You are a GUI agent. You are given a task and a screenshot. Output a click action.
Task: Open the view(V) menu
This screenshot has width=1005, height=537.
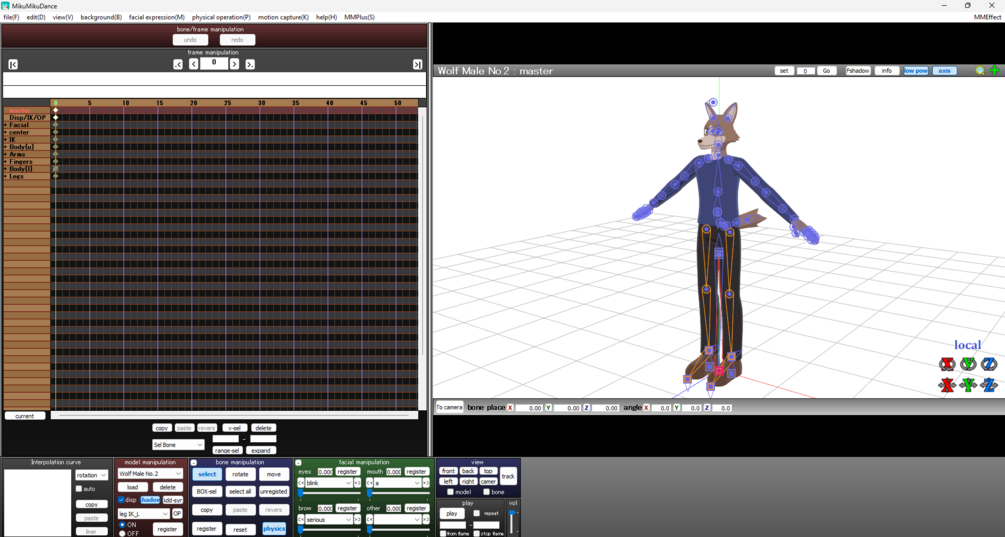pos(63,17)
